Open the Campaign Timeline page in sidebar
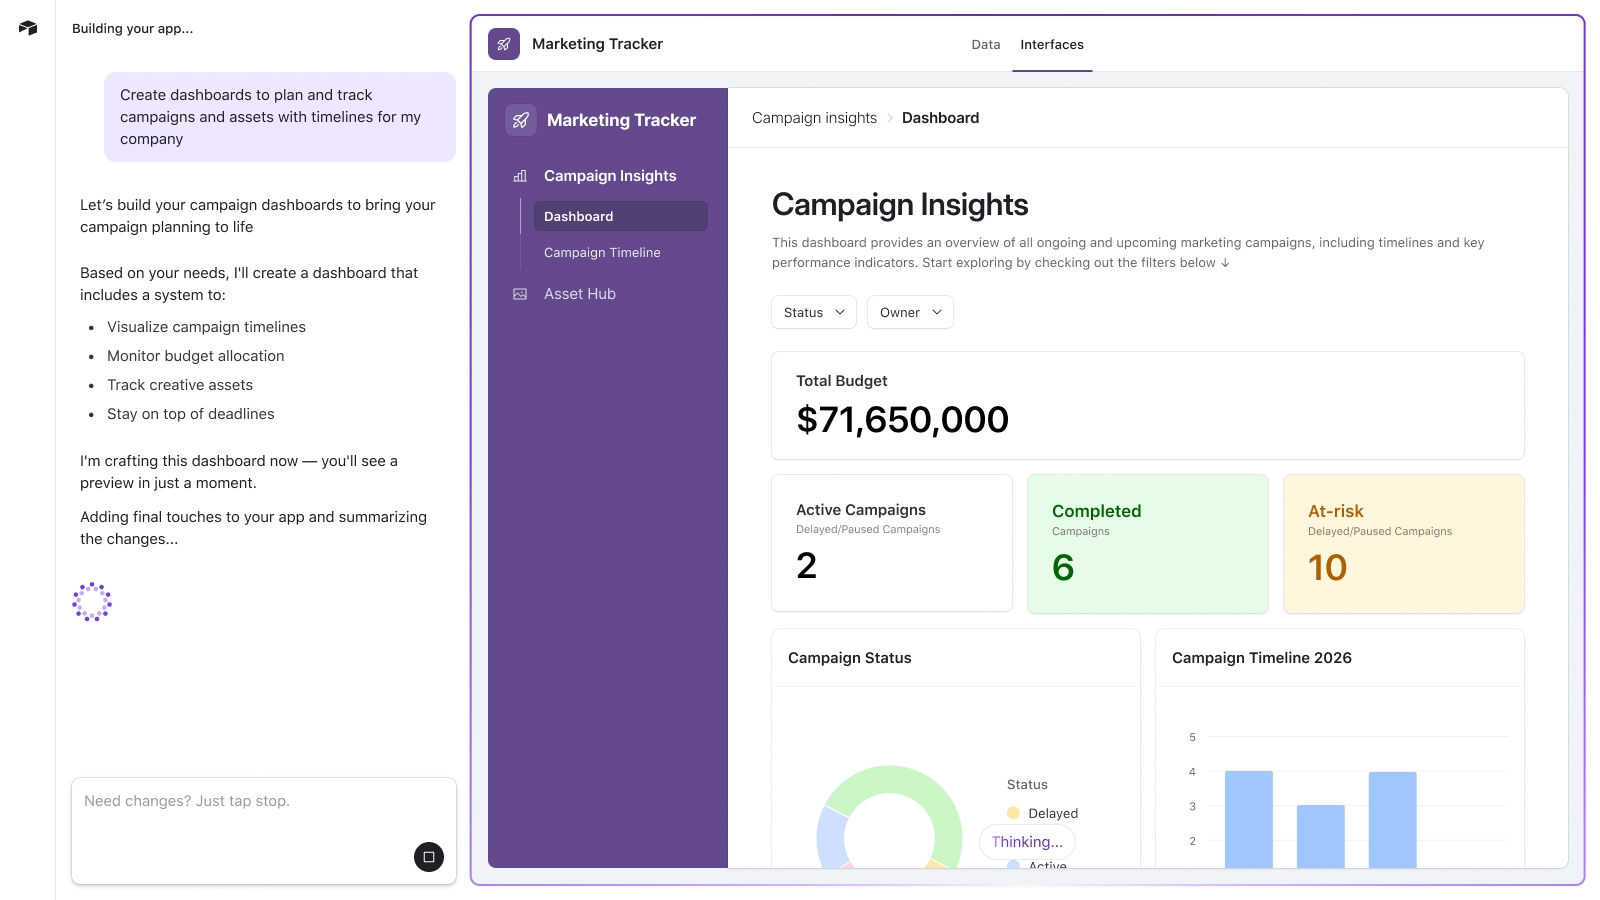This screenshot has width=1600, height=900. pyautogui.click(x=602, y=252)
